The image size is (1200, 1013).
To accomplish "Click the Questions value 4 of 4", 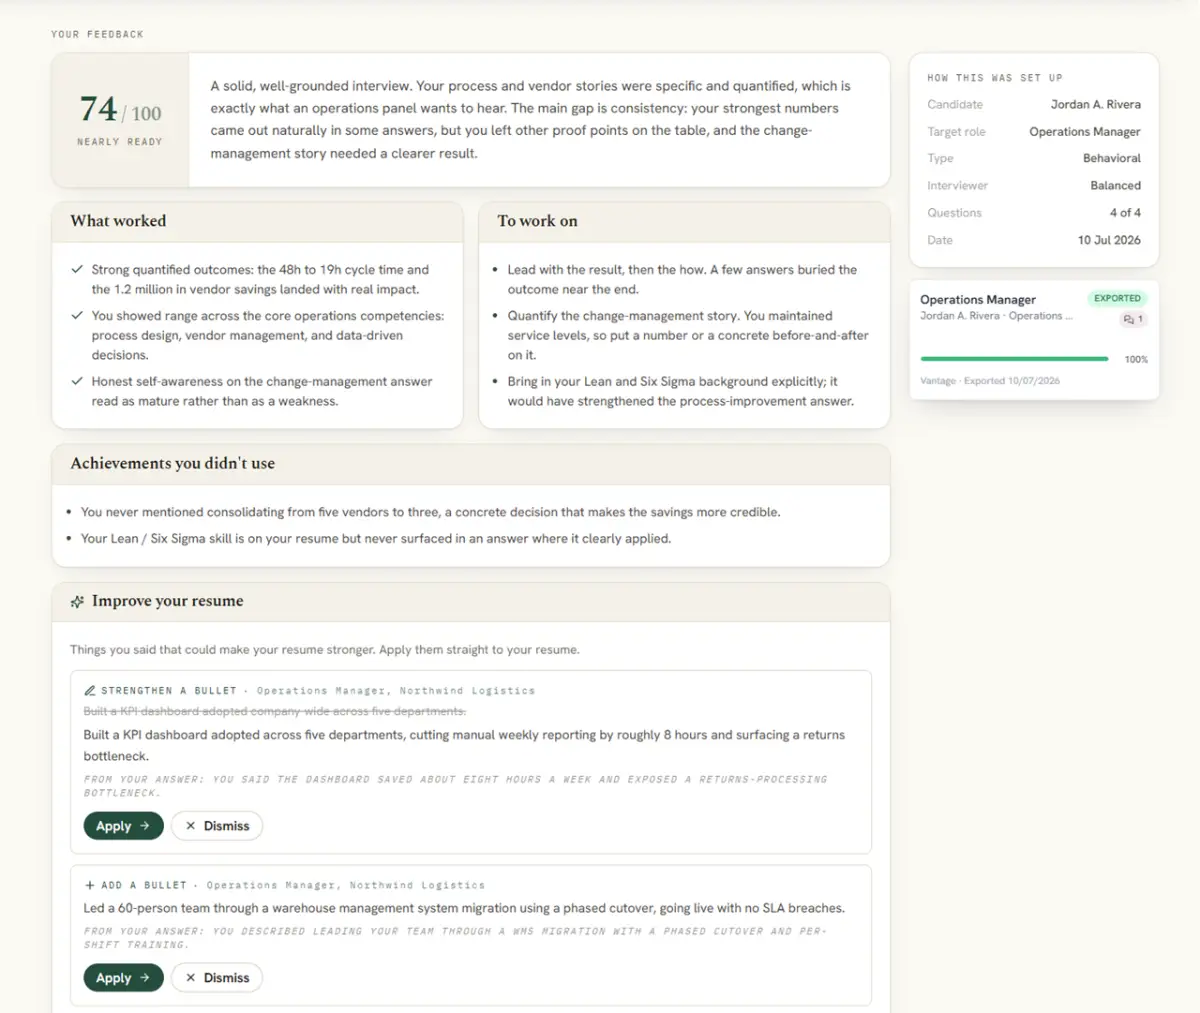I will (x=1125, y=213).
